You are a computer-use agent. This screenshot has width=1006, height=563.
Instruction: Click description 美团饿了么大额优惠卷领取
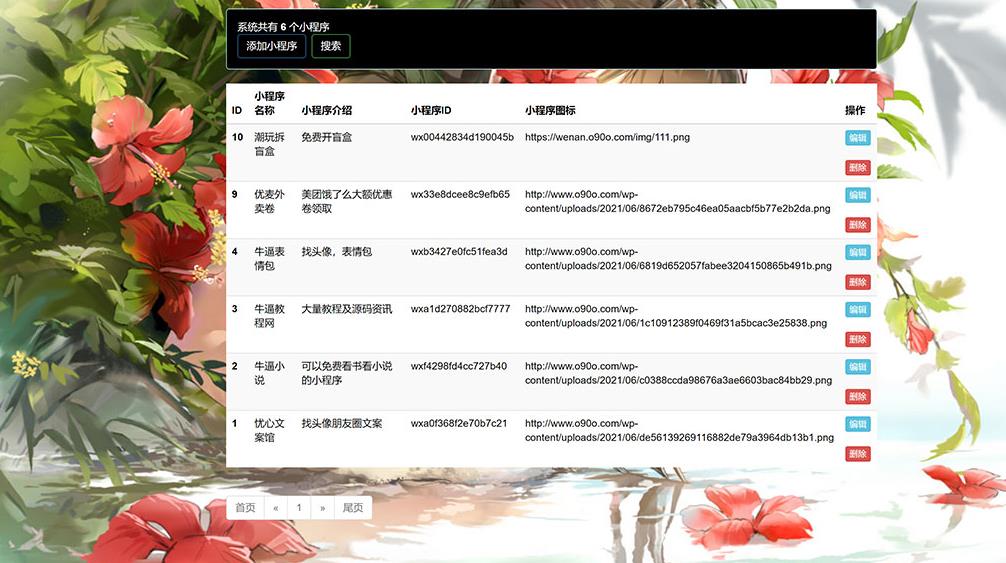tap(346, 201)
